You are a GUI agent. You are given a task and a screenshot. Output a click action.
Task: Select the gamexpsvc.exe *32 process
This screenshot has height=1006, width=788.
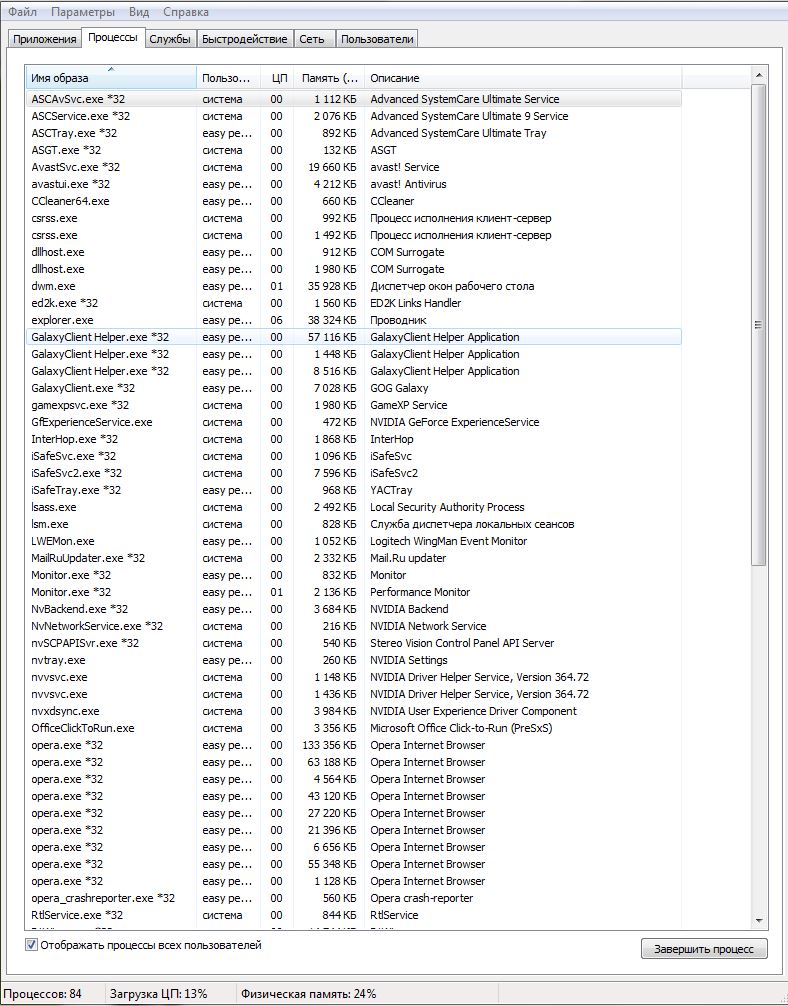(x=354, y=405)
